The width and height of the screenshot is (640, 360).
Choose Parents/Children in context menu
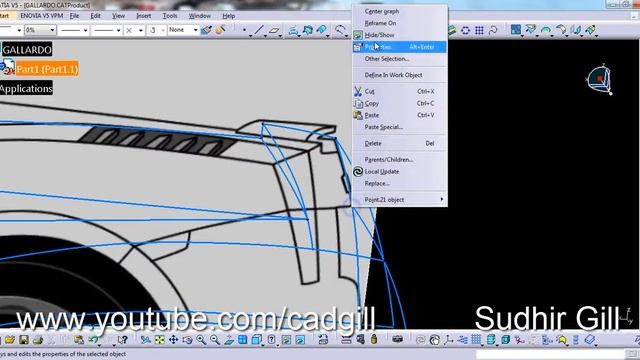[x=400, y=160]
